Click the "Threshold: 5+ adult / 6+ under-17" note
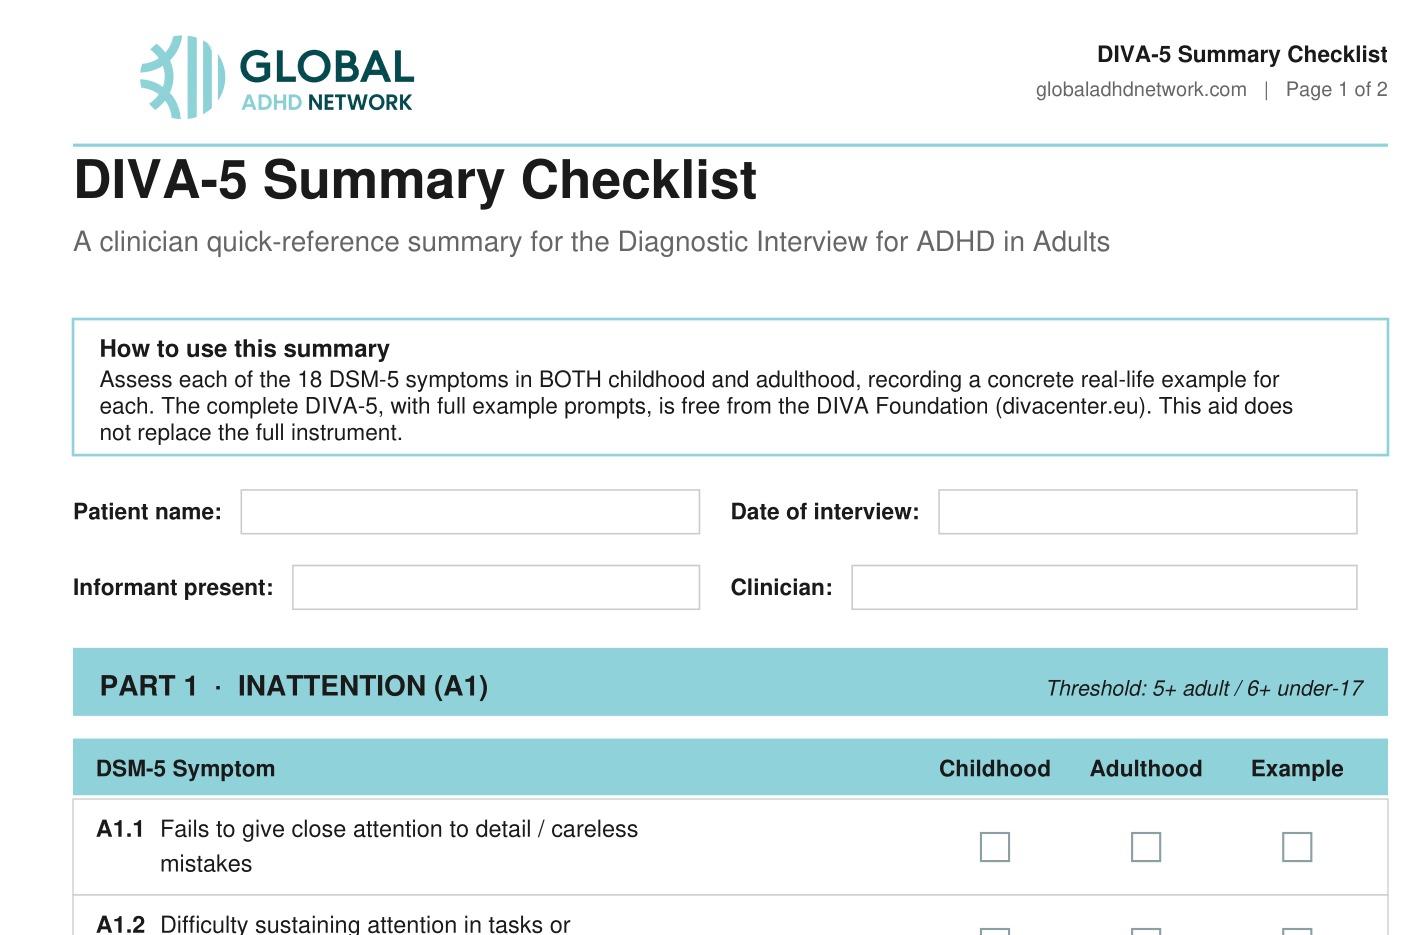The width and height of the screenshot is (1428, 935). tap(1205, 688)
